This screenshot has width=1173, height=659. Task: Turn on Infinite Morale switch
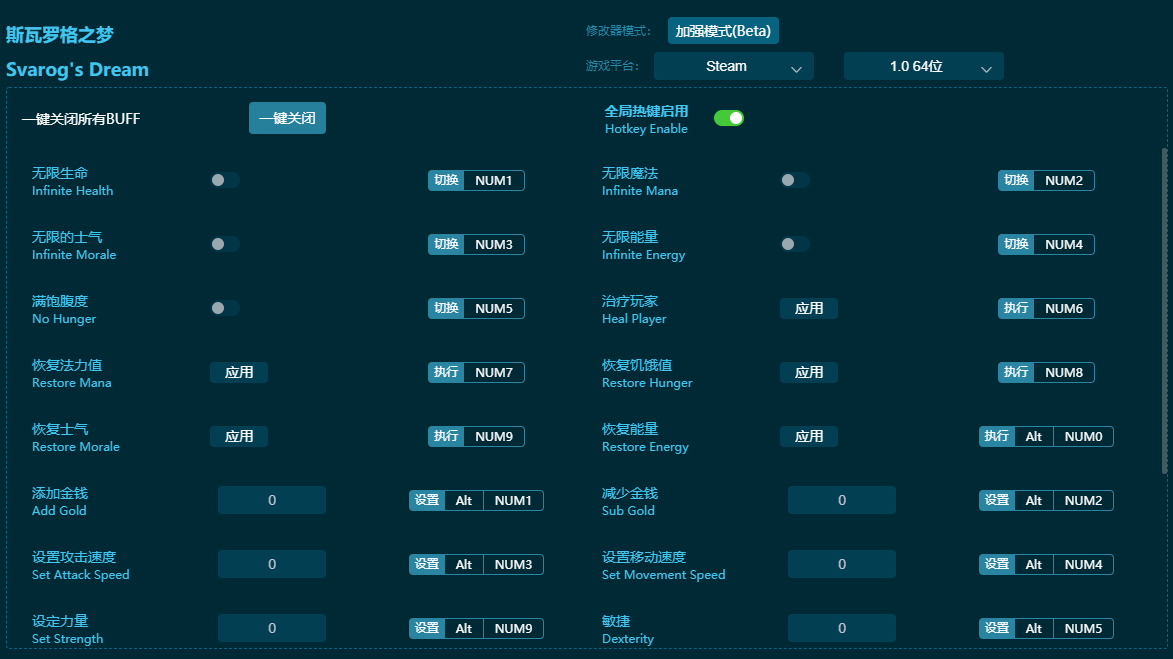point(225,244)
